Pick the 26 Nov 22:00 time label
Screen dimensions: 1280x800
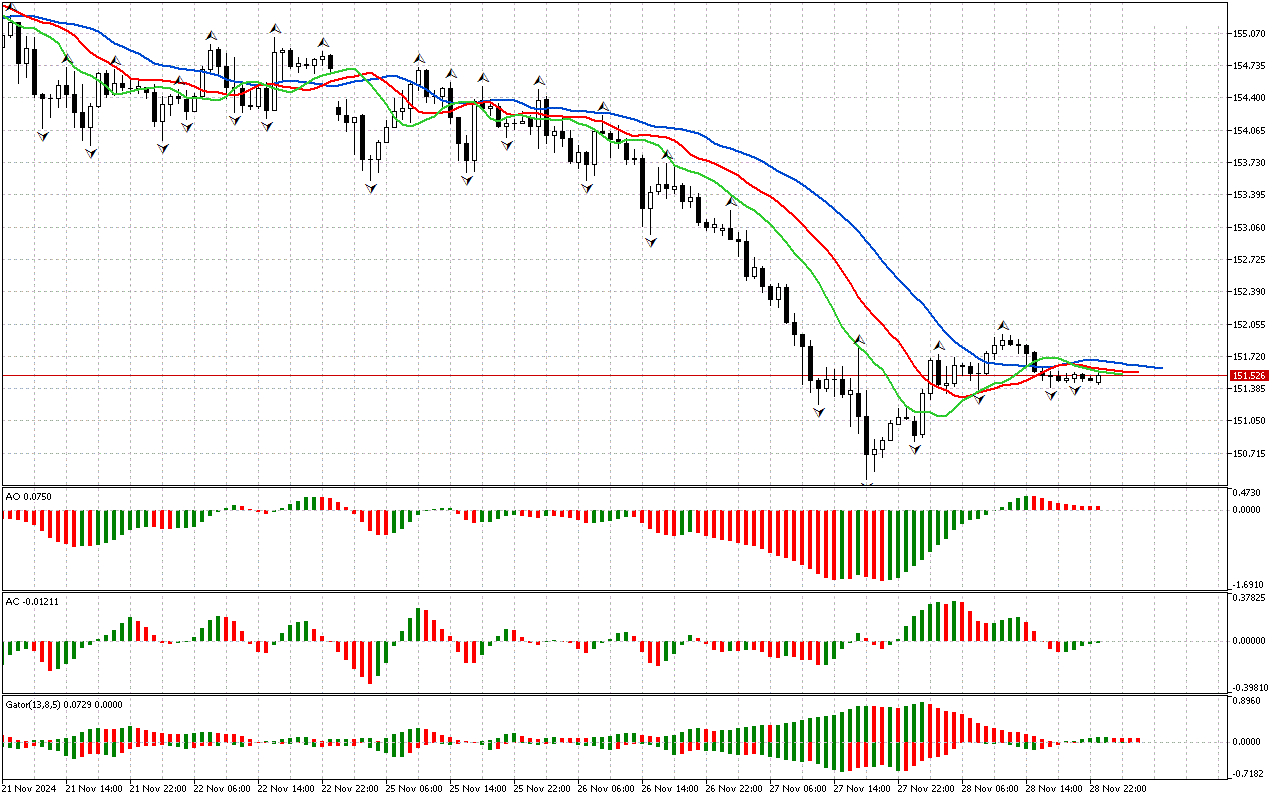734,789
